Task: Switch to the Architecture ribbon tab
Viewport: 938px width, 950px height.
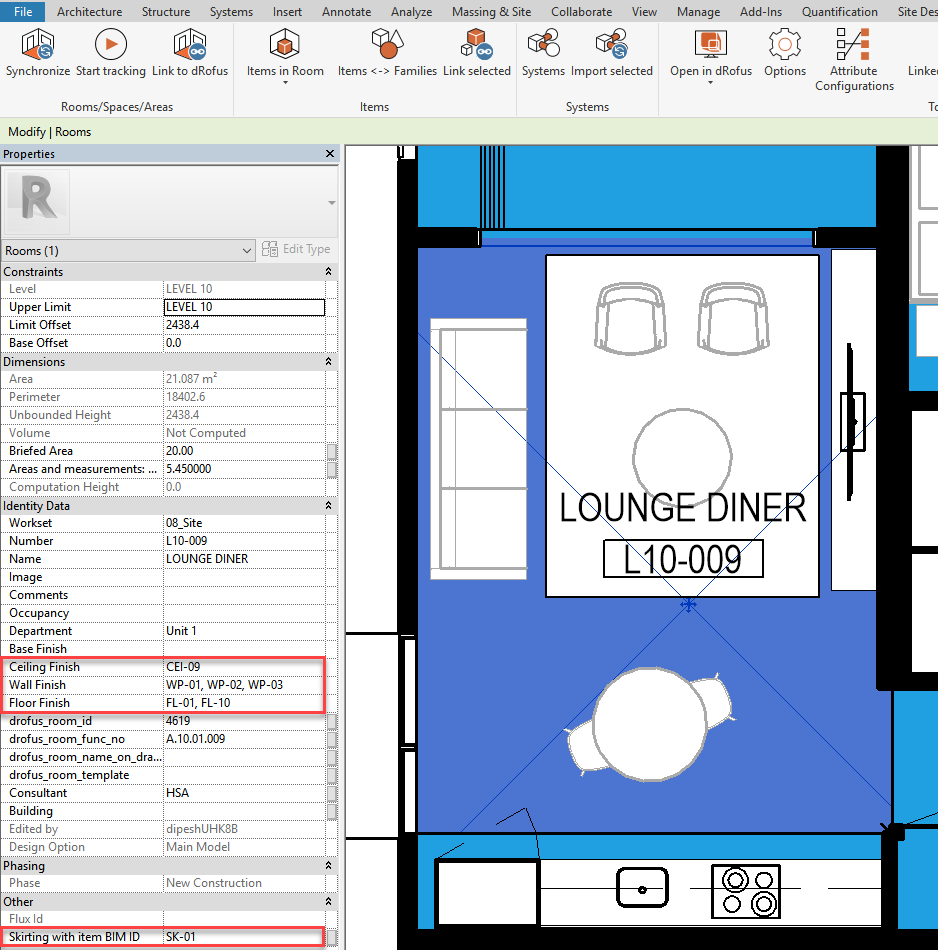Action: pos(90,12)
